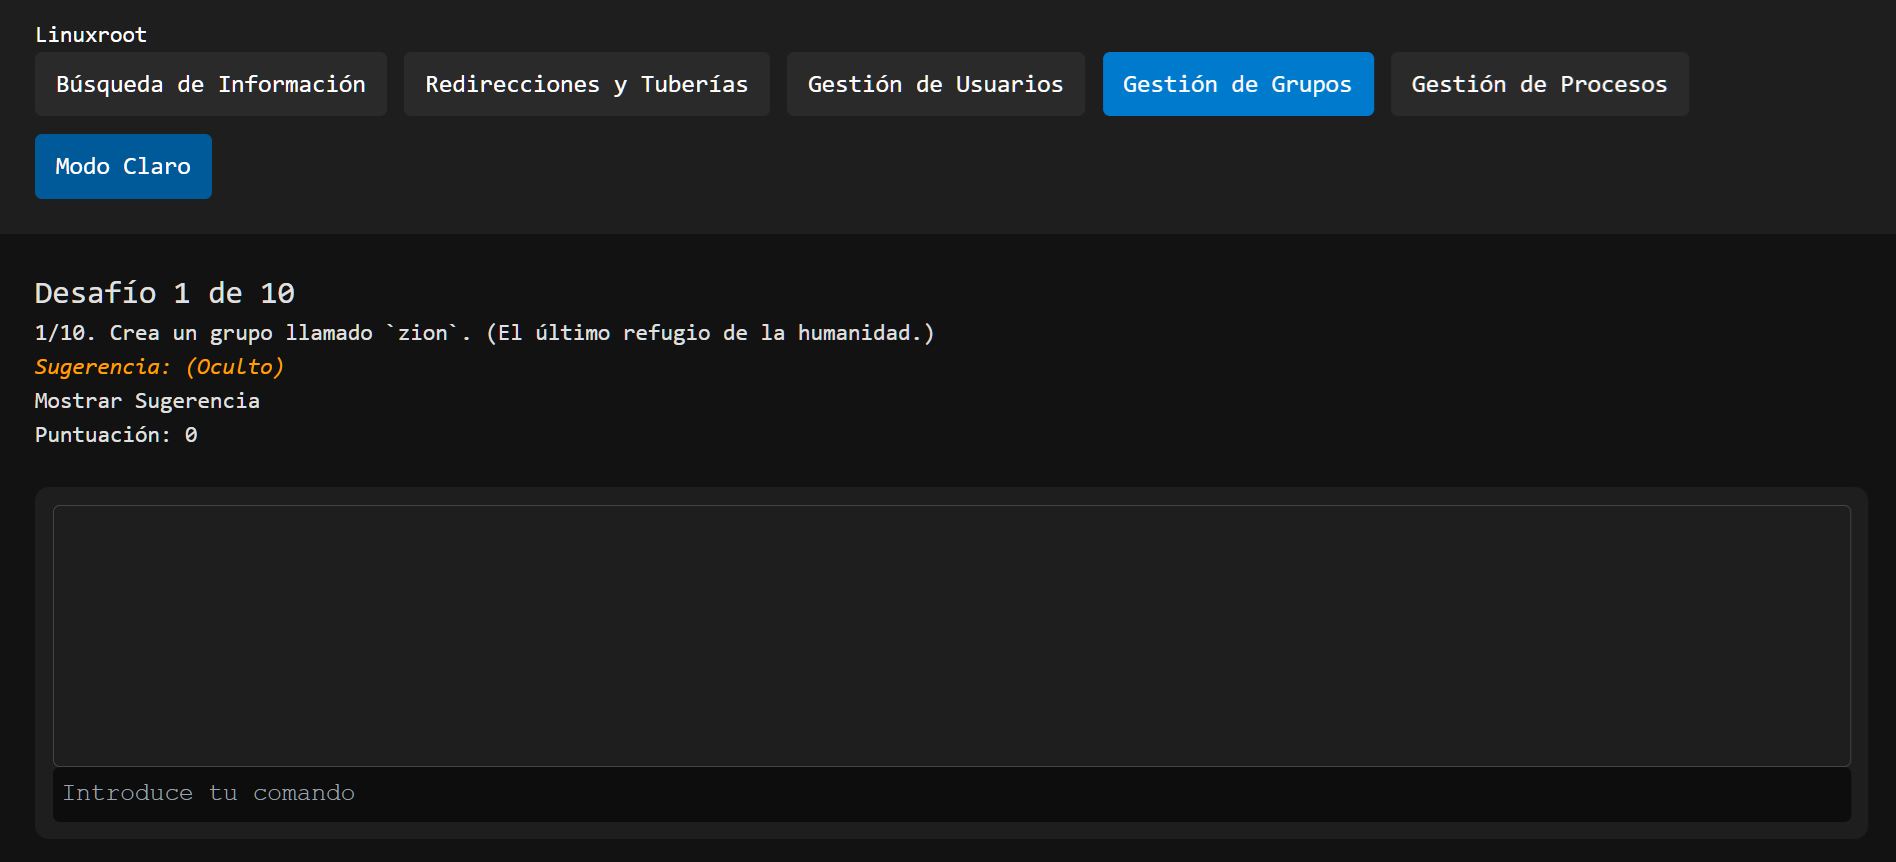Screen dimensions: 1896x862
Task: Toggle Modo Claro theme button
Action: pos(123,166)
